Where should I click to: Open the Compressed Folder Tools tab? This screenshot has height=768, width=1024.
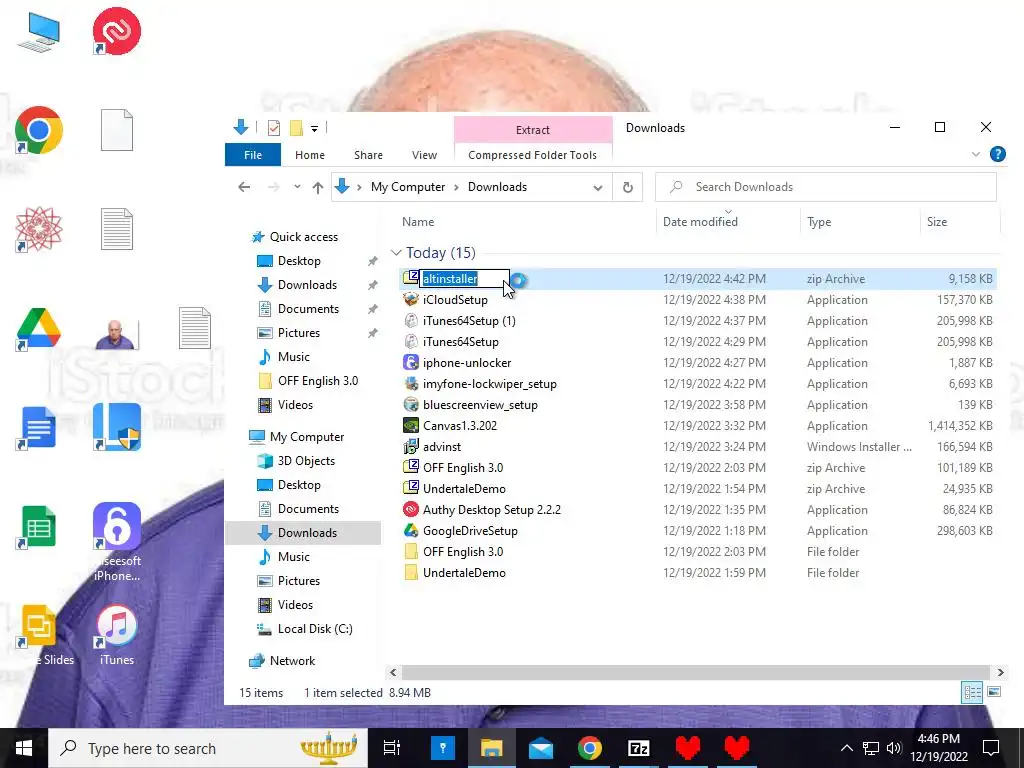pos(532,155)
